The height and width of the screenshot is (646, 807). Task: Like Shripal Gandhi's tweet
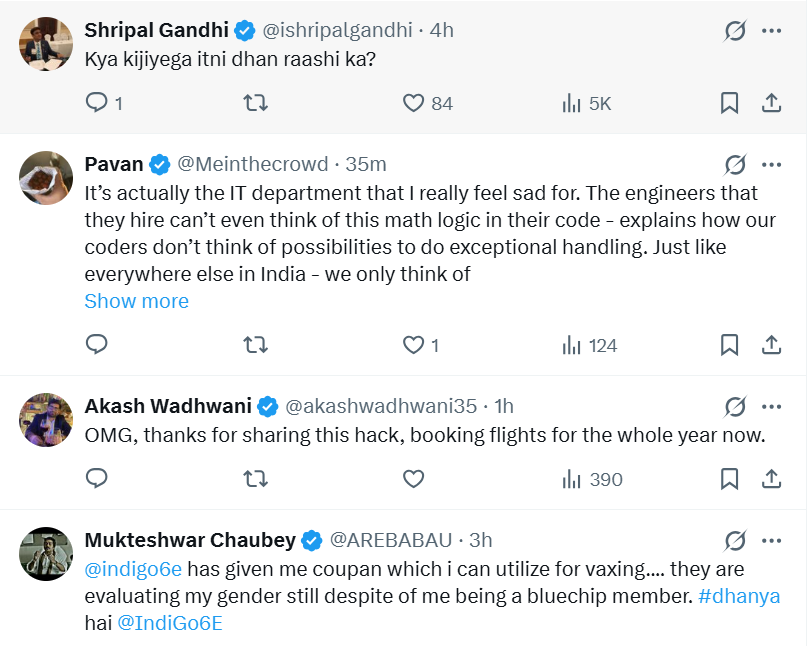[414, 103]
